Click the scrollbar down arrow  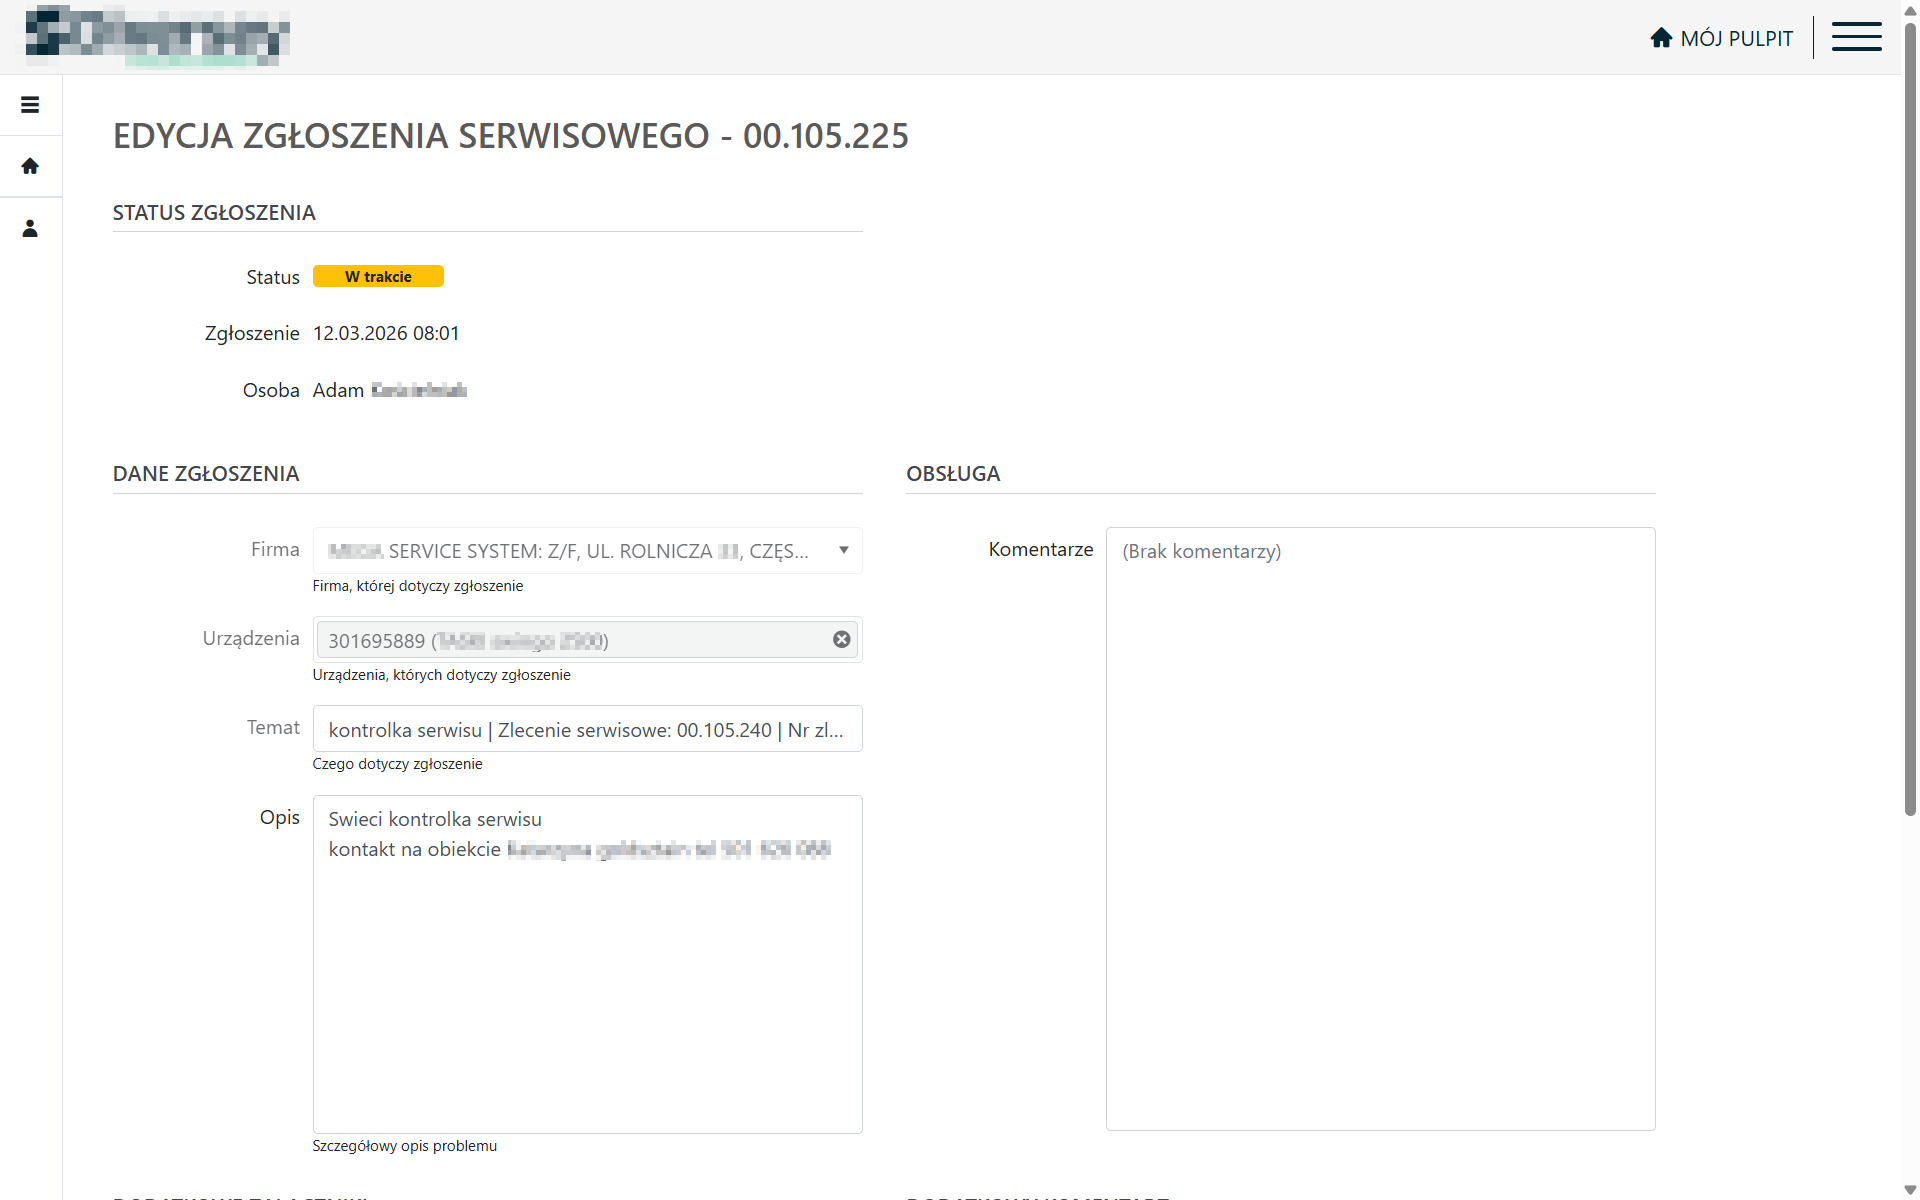(1910, 1190)
